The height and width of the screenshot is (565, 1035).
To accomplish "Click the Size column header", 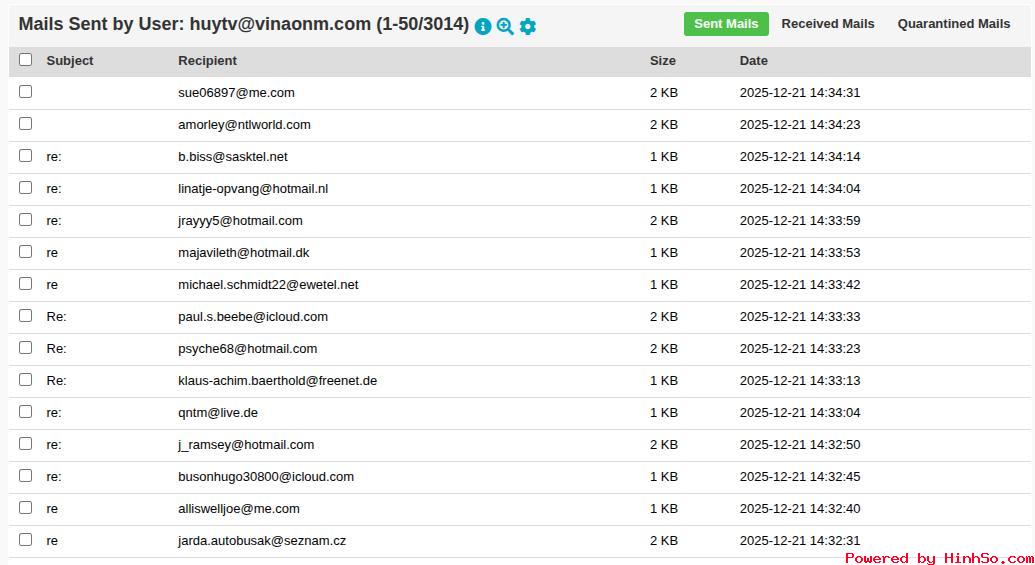I will point(662,61).
